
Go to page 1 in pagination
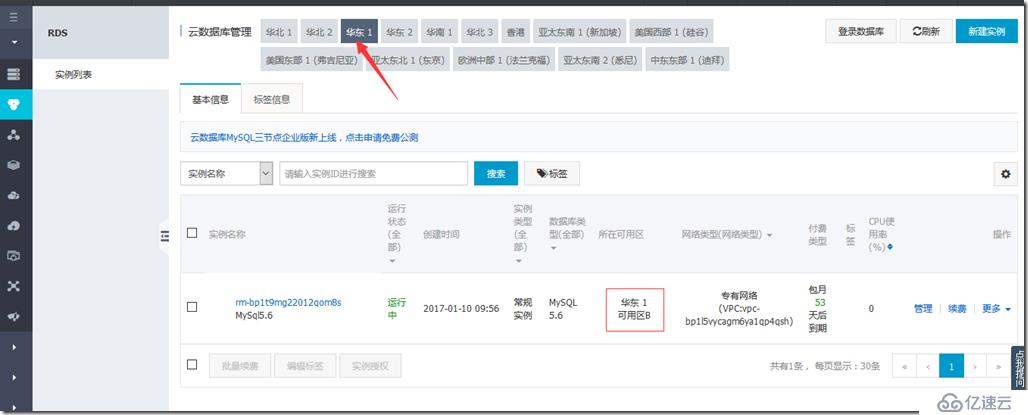[951, 366]
